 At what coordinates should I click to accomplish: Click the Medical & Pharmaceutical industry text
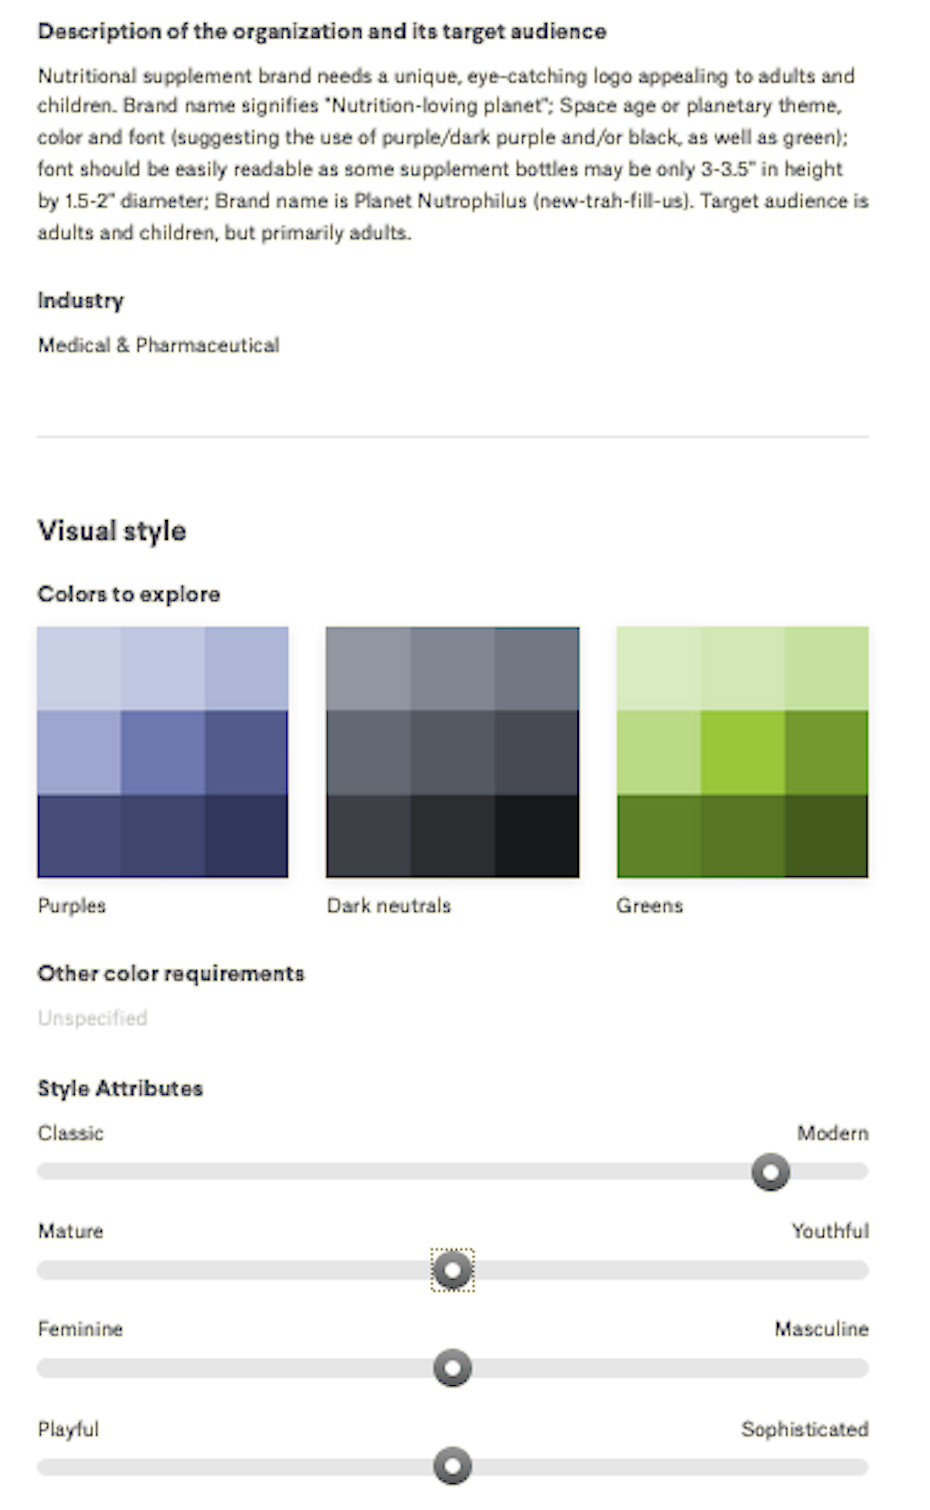click(158, 345)
